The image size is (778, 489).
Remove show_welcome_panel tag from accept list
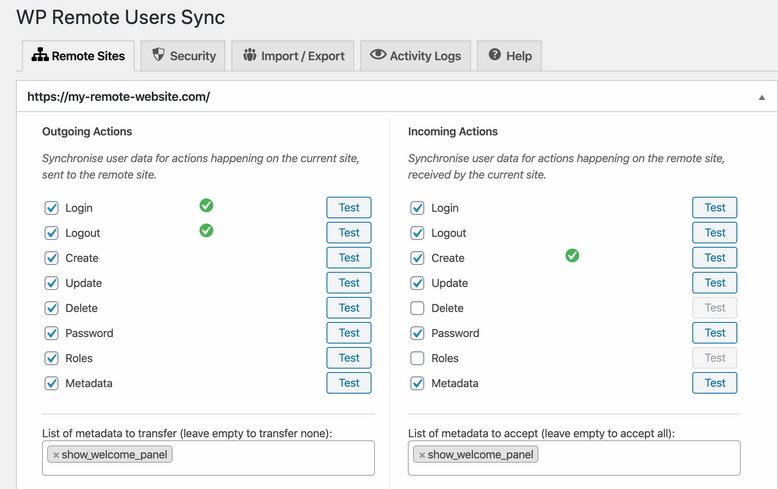(422, 455)
